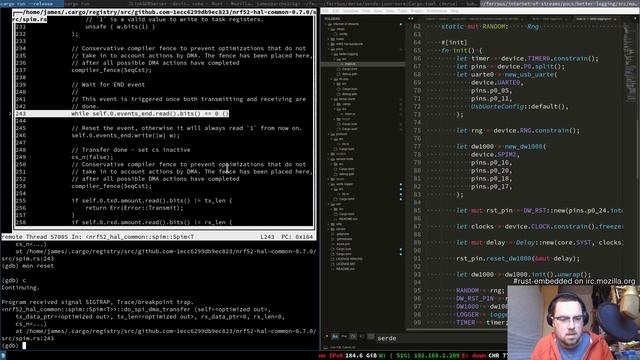Image resolution: width=640 pixels, height=360 pixels.
Task: Open LICENSE-APACHE in the sidebar
Action: (x=349, y=259)
